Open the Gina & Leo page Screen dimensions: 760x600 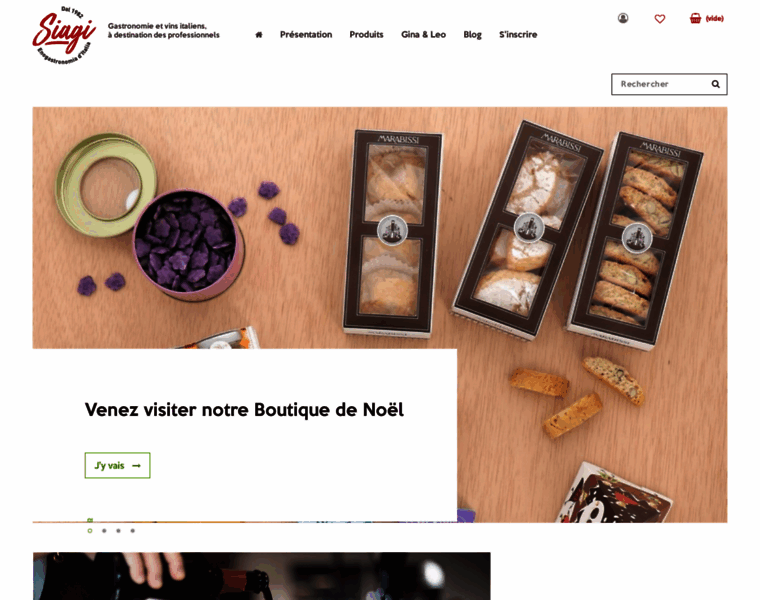click(x=423, y=34)
